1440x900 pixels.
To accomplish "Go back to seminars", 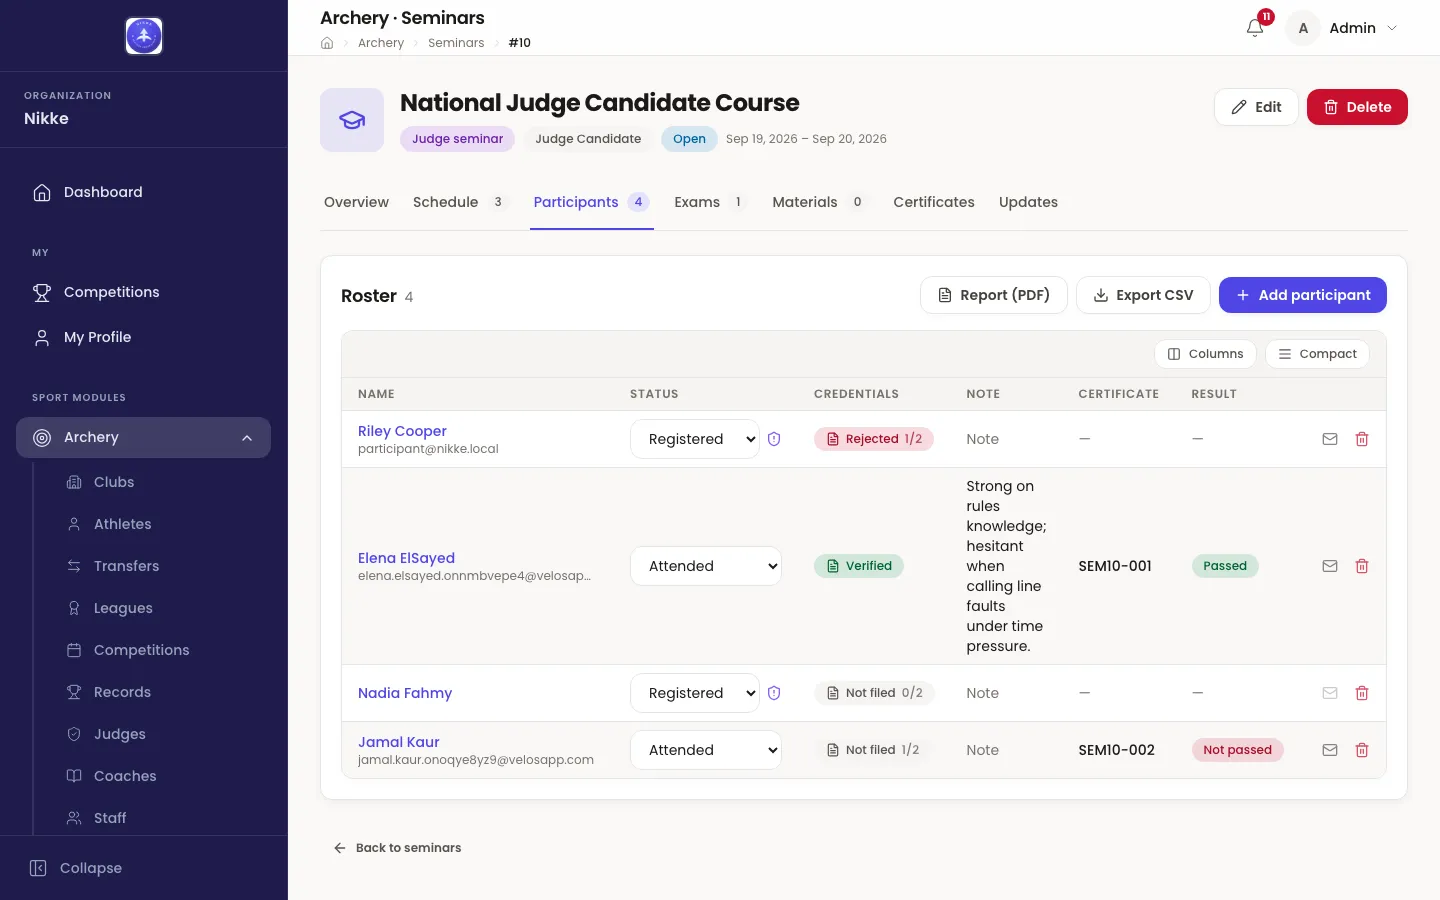I will click(x=397, y=848).
